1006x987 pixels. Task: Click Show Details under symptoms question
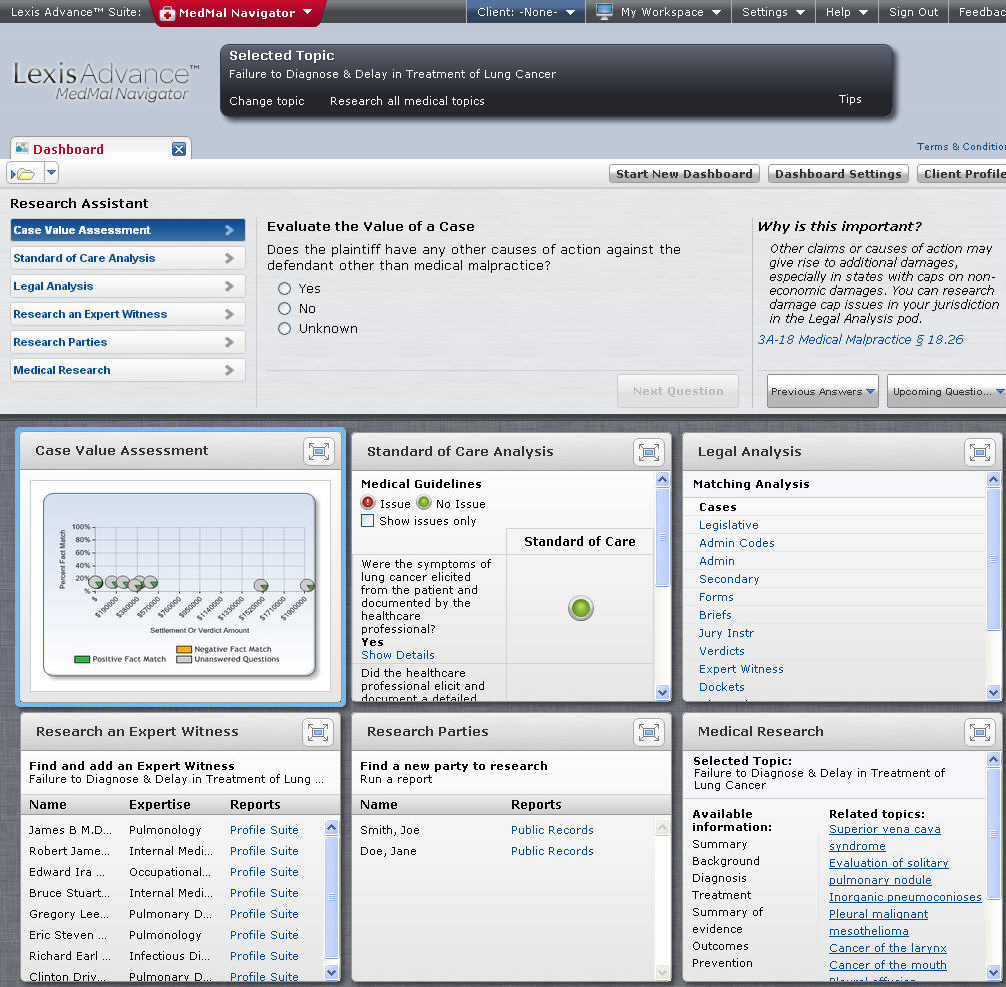coord(398,655)
